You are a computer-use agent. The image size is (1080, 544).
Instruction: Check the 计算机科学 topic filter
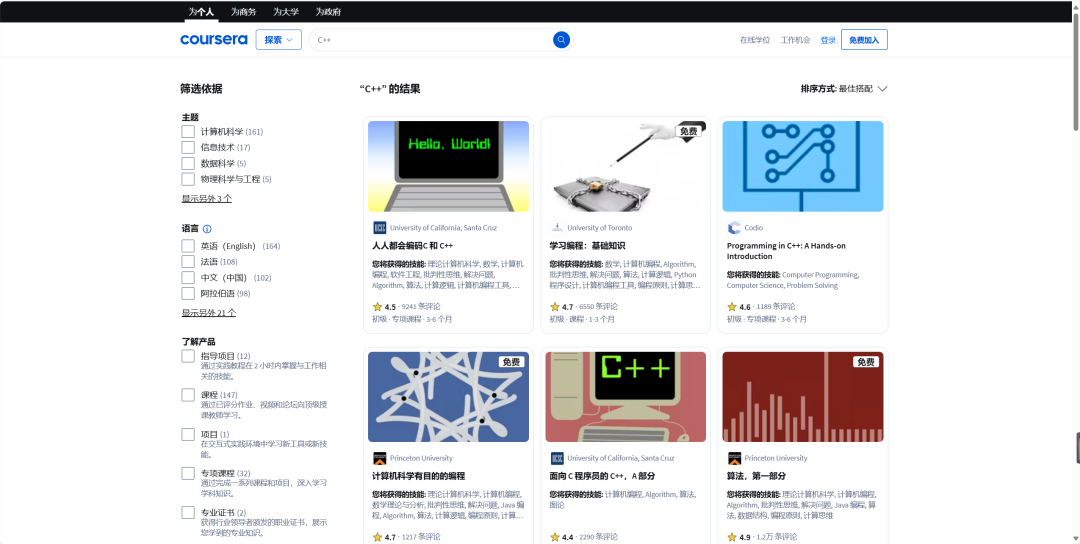coord(188,132)
